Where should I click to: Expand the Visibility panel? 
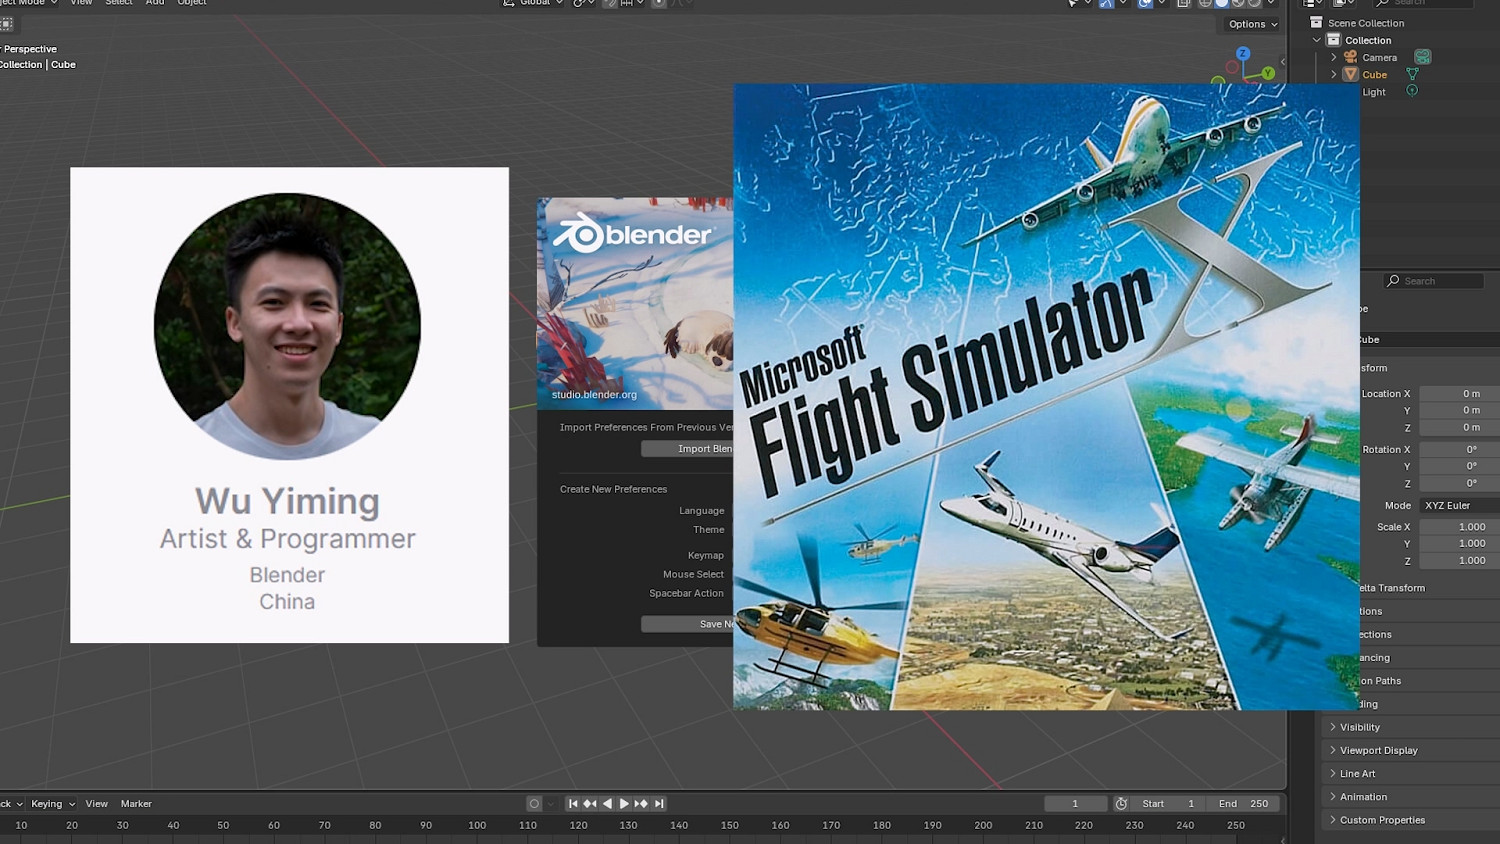[x=1359, y=727]
